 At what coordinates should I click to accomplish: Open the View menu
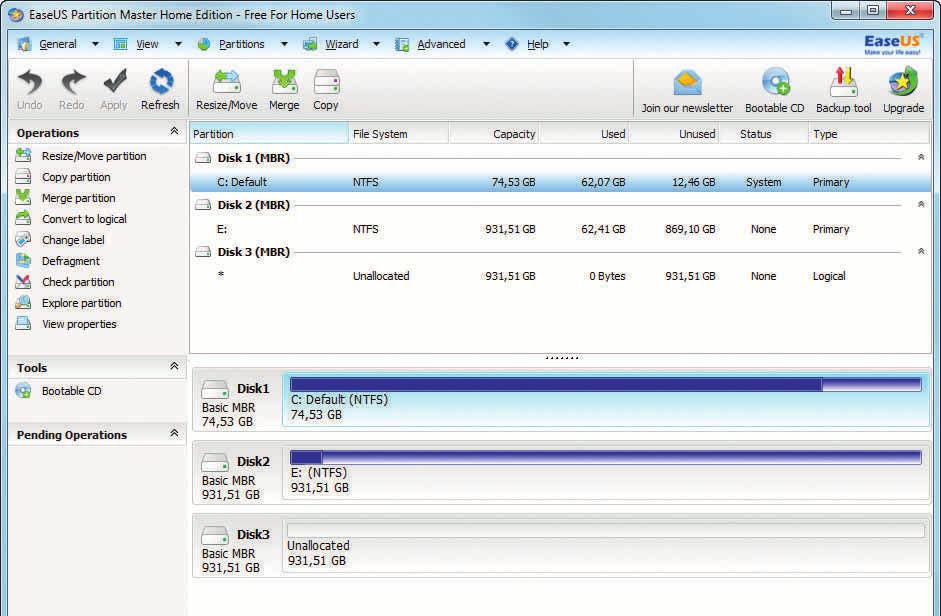147,44
